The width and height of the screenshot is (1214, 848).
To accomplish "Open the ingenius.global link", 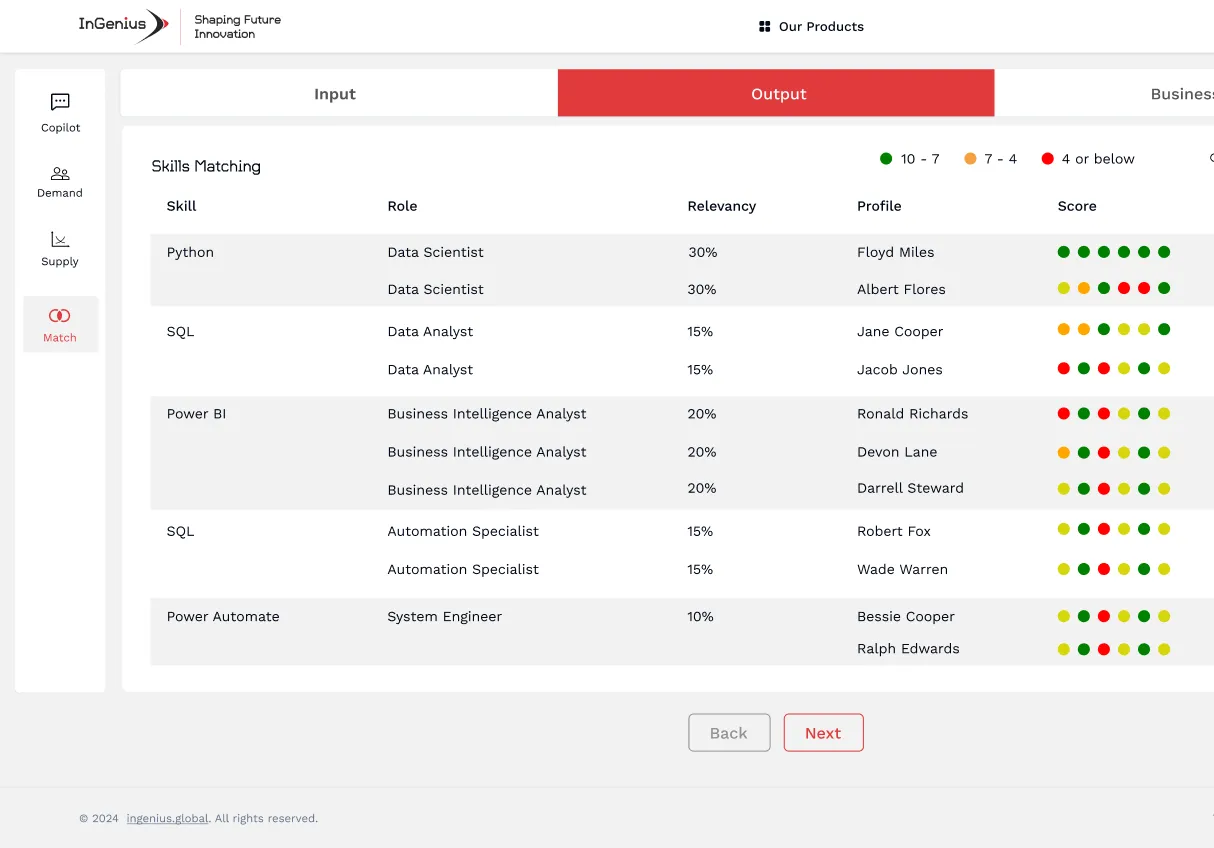I will point(166,817).
